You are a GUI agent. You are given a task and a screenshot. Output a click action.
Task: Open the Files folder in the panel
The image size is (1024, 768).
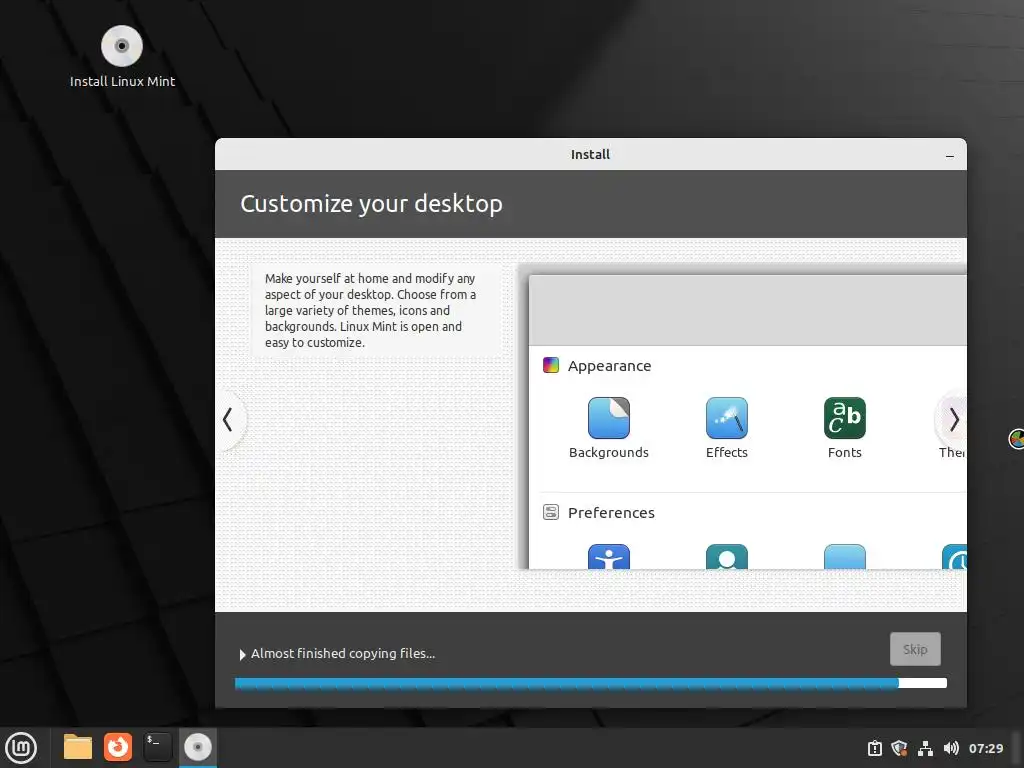coord(78,747)
